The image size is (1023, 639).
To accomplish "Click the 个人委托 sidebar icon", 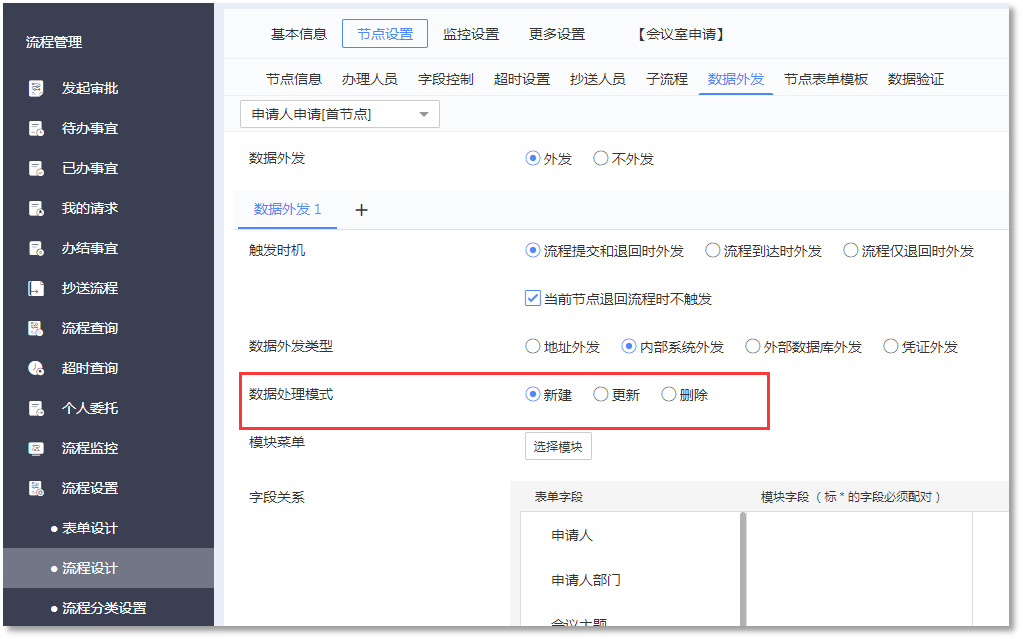I will [36, 409].
